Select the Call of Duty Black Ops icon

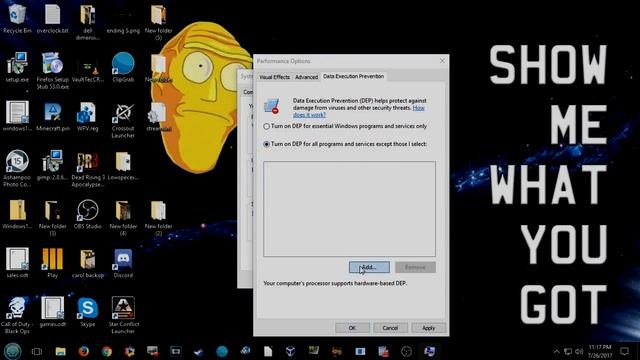[17, 315]
